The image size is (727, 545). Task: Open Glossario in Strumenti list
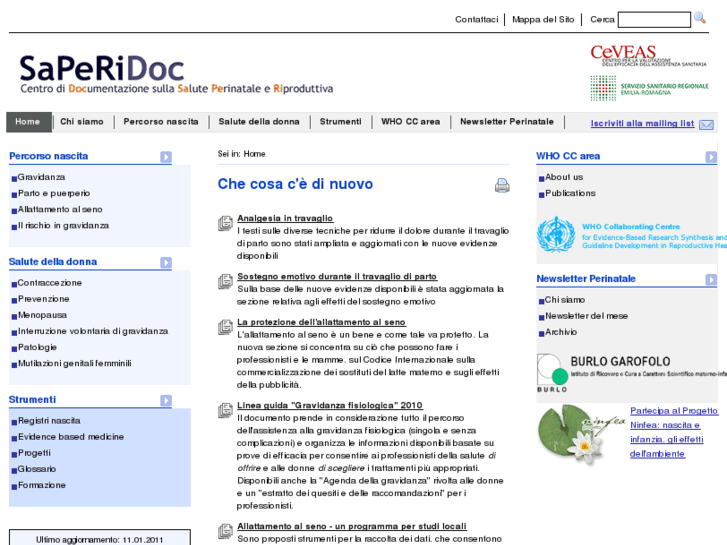[x=37, y=469]
